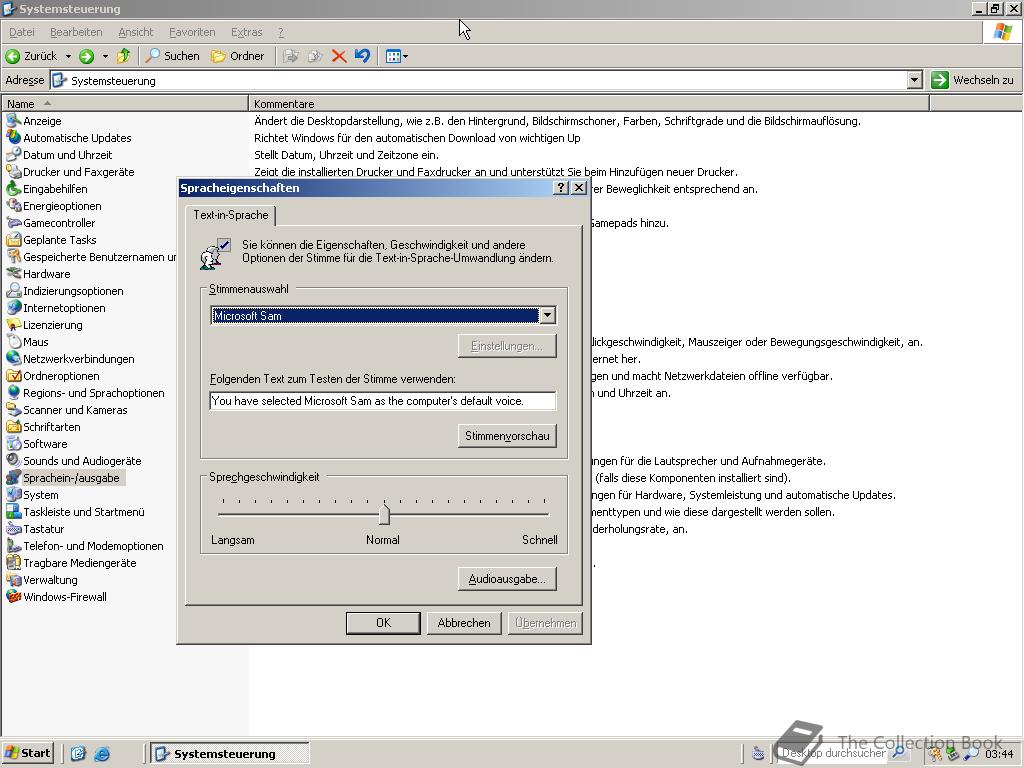Viewport: 1024px width, 768px height.
Task: Open the Windows Start button
Action: click(27, 753)
